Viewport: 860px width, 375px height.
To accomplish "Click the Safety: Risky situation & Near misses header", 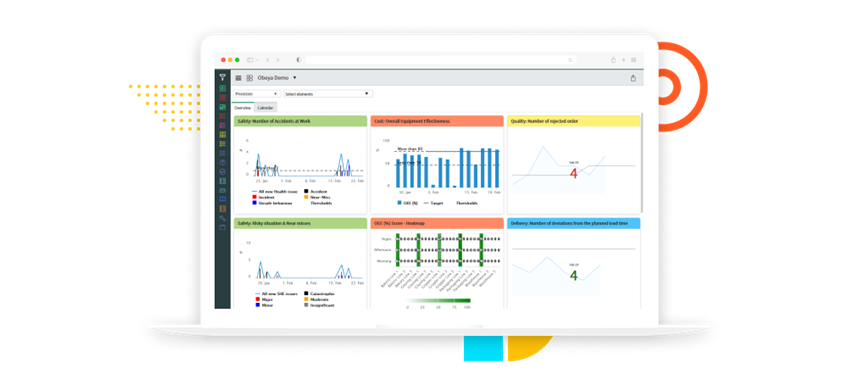I will (300, 223).
